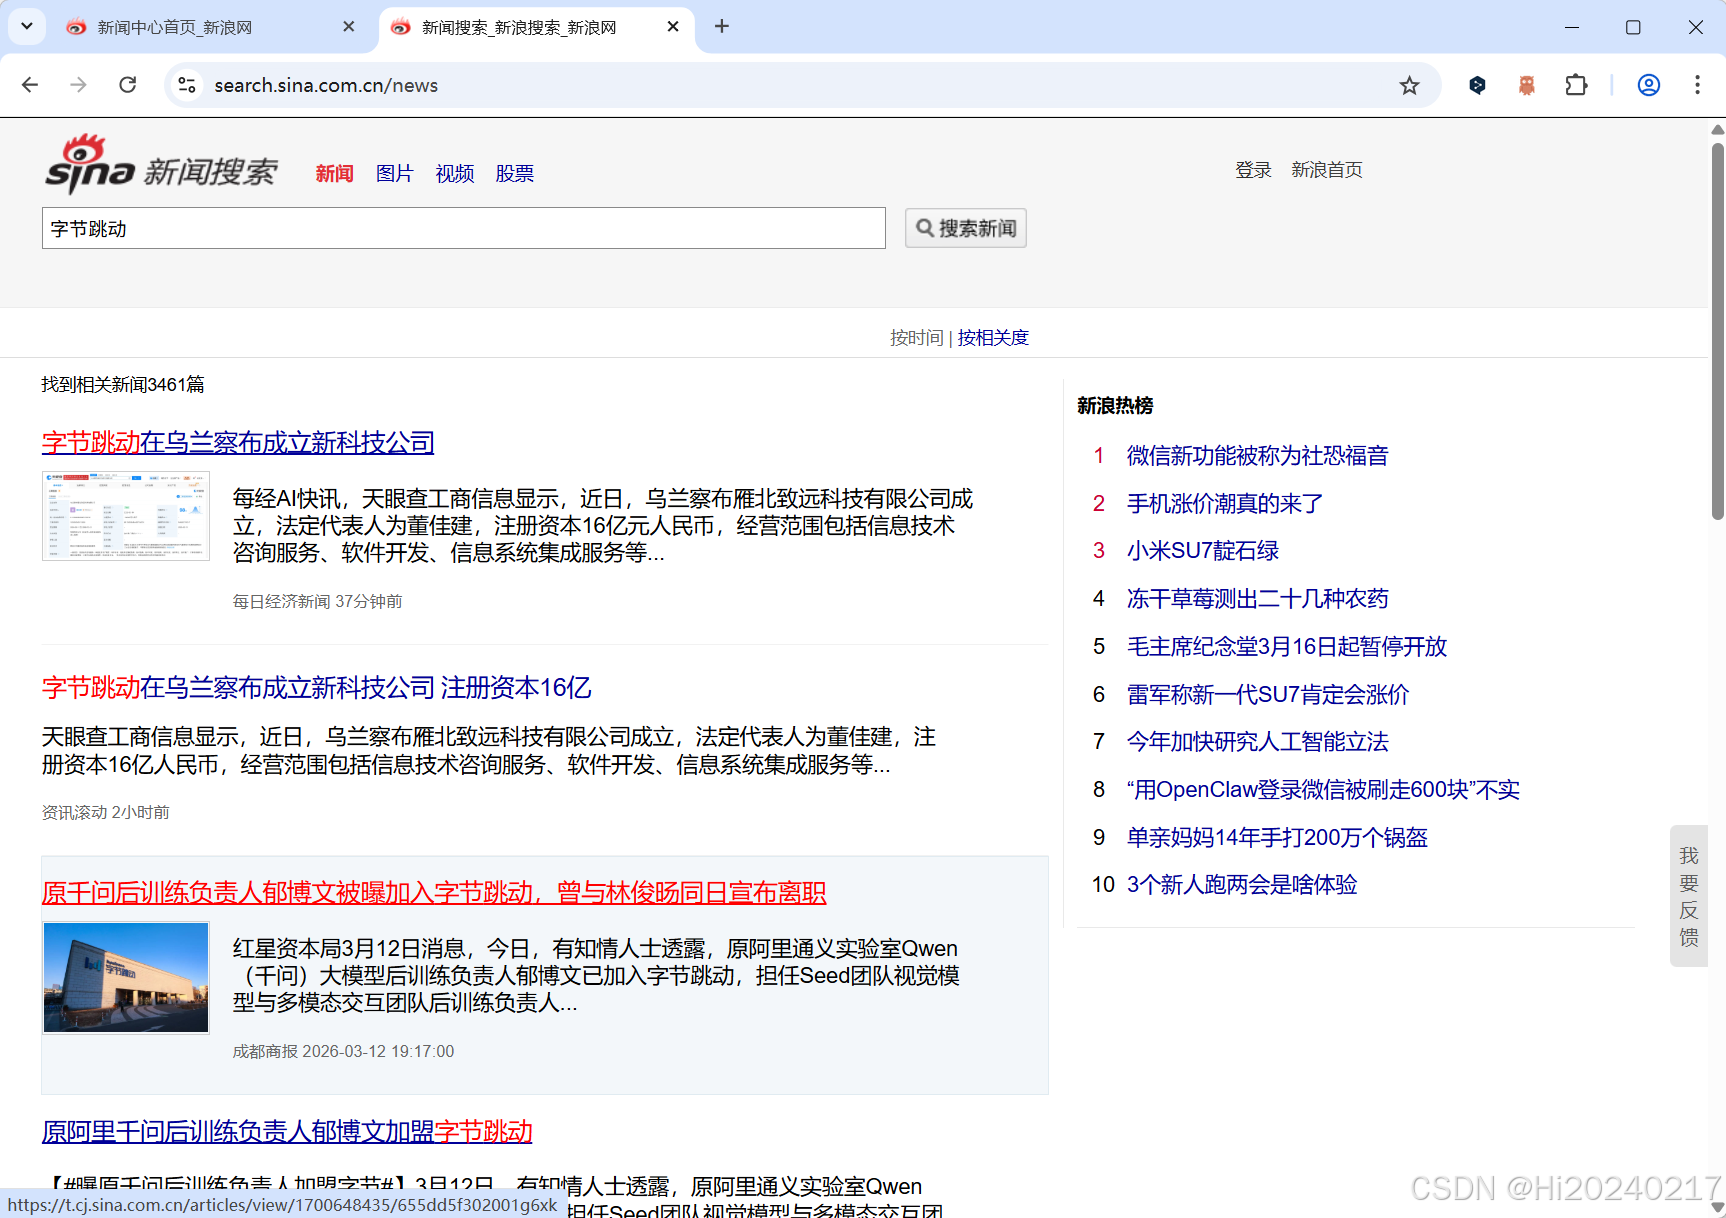Select the 视频 search category

pos(455,173)
